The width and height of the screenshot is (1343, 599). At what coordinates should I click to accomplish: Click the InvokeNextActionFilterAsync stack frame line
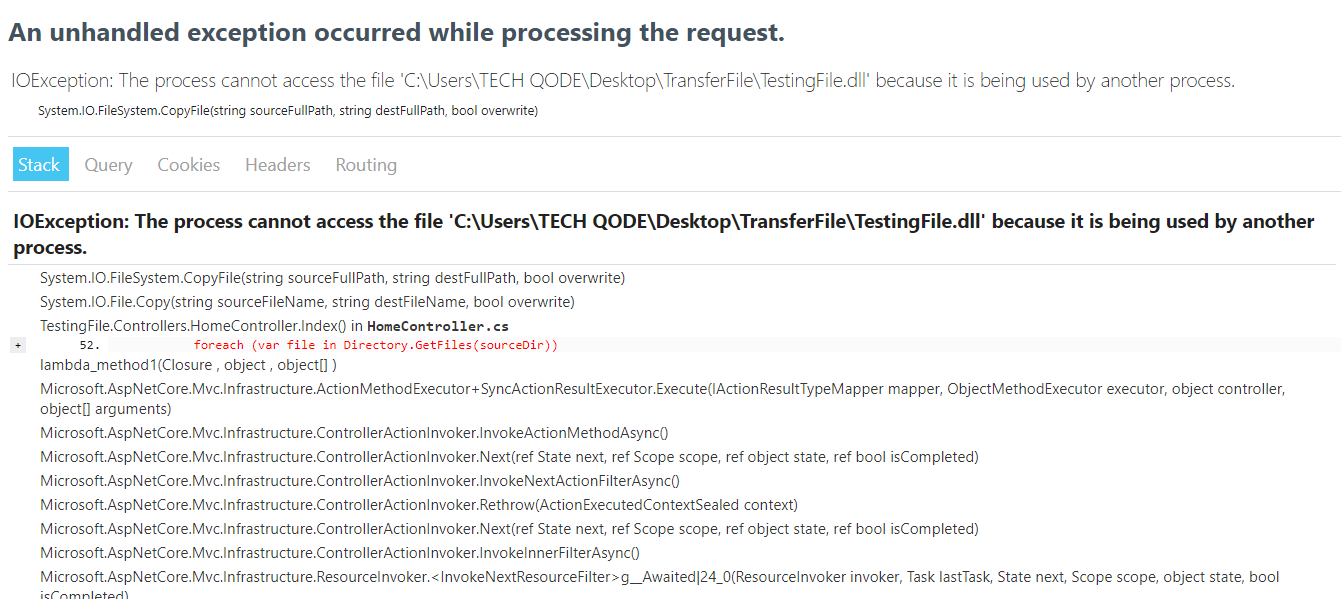360,481
